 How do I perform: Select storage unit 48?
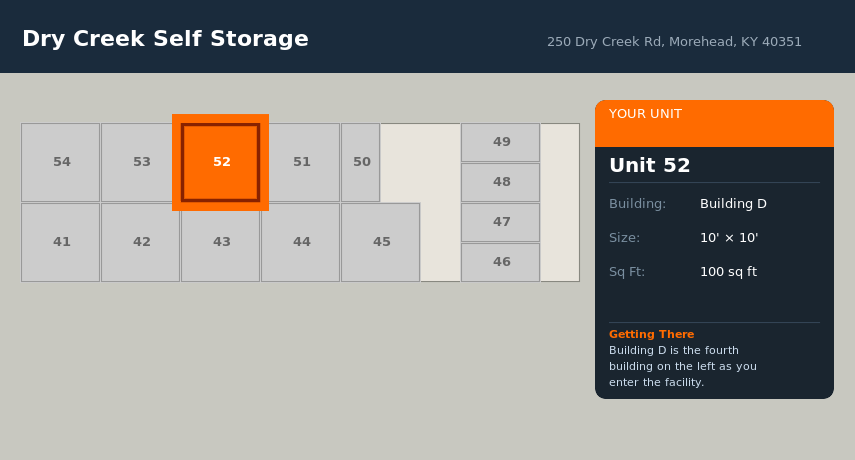coord(501,182)
